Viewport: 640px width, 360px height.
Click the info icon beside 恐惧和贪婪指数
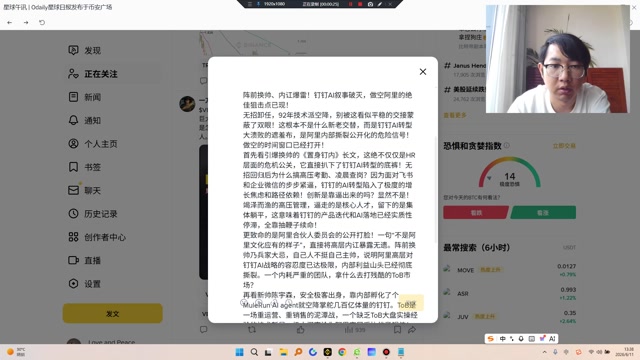[x=507, y=145]
